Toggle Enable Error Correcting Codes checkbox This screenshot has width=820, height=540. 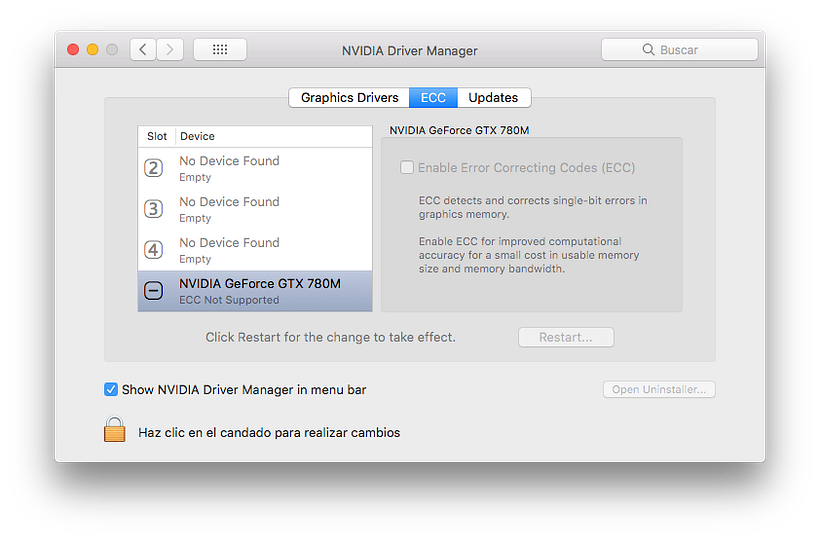click(406, 167)
